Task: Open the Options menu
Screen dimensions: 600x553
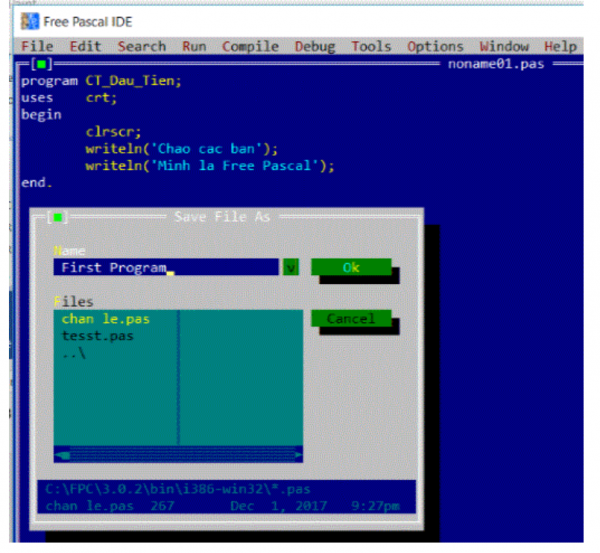Action: click(x=435, y=47)
